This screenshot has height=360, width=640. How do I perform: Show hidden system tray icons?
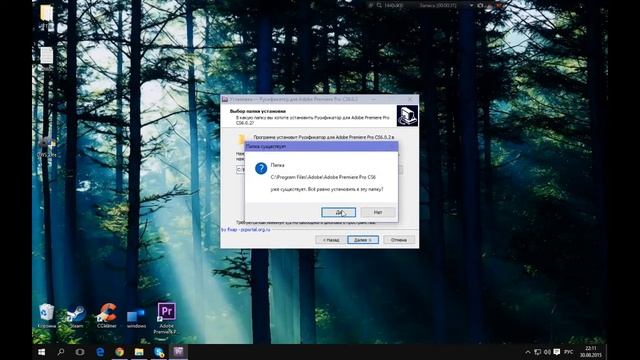(528, 352)
